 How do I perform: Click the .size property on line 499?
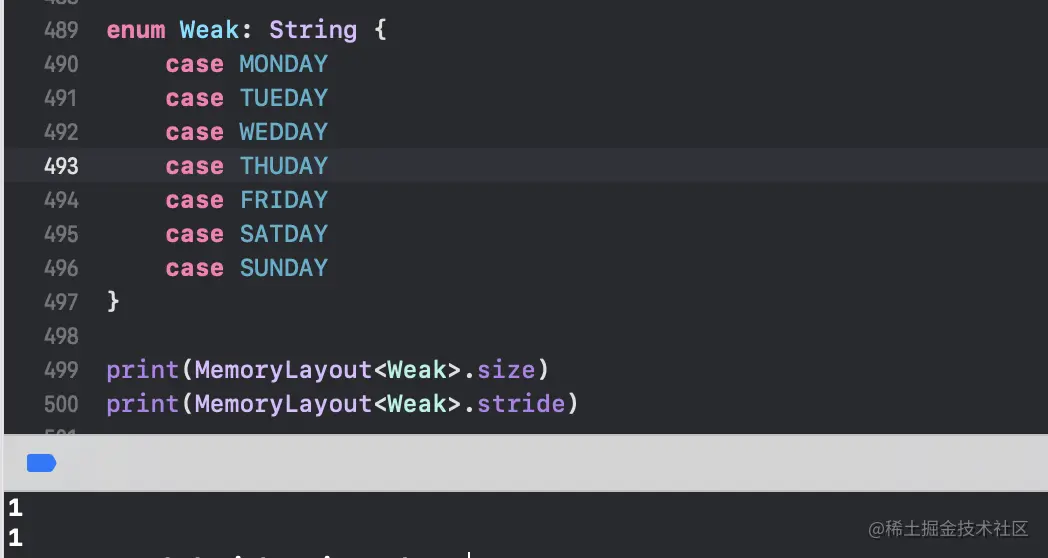point(505,370)
